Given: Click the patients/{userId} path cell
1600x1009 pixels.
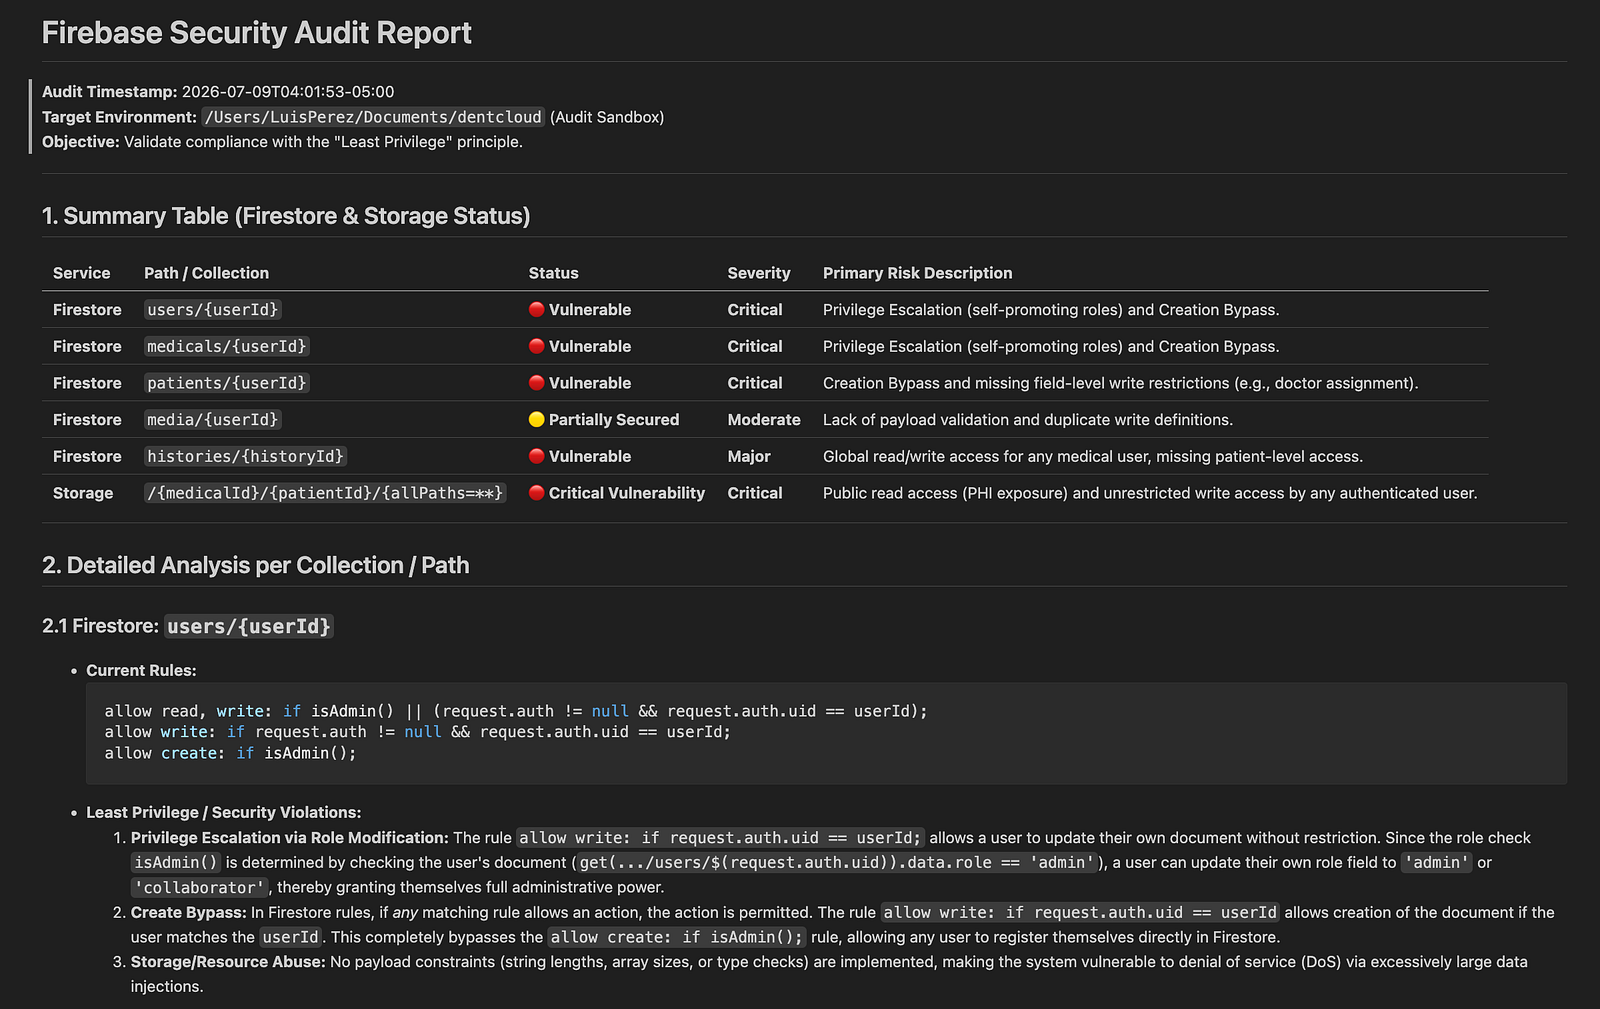Looking at the screenshot, I should tap(227, 383).
